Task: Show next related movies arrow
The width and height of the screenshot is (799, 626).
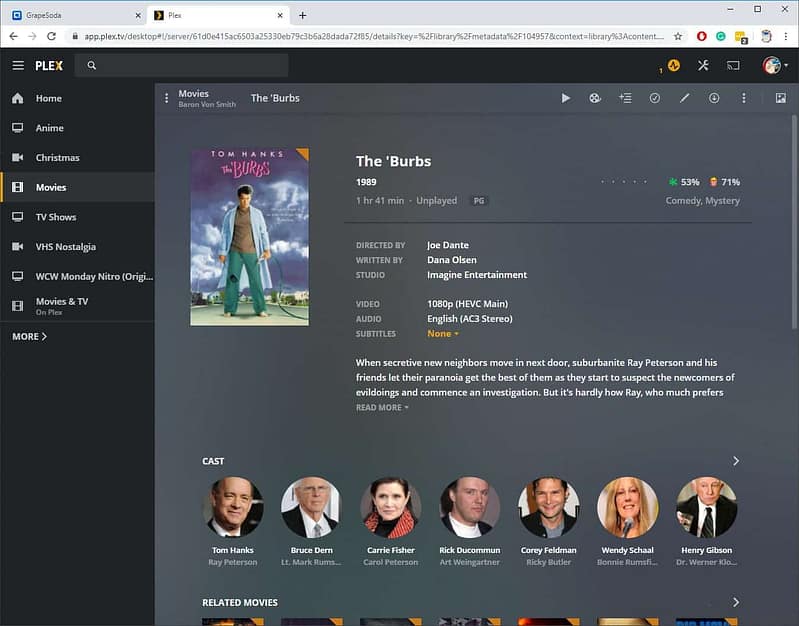Action: pyautogui.click(x=735, y=602)
